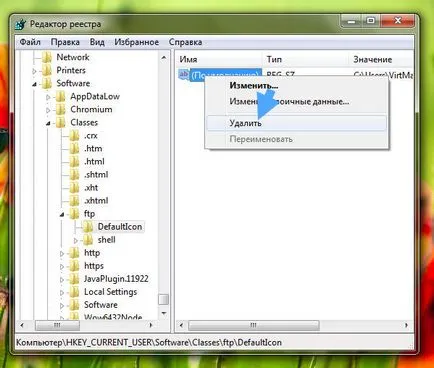Click the values pane horizontal scrollbar thumb
Screen dimensions: 434x368
point(254,325)
